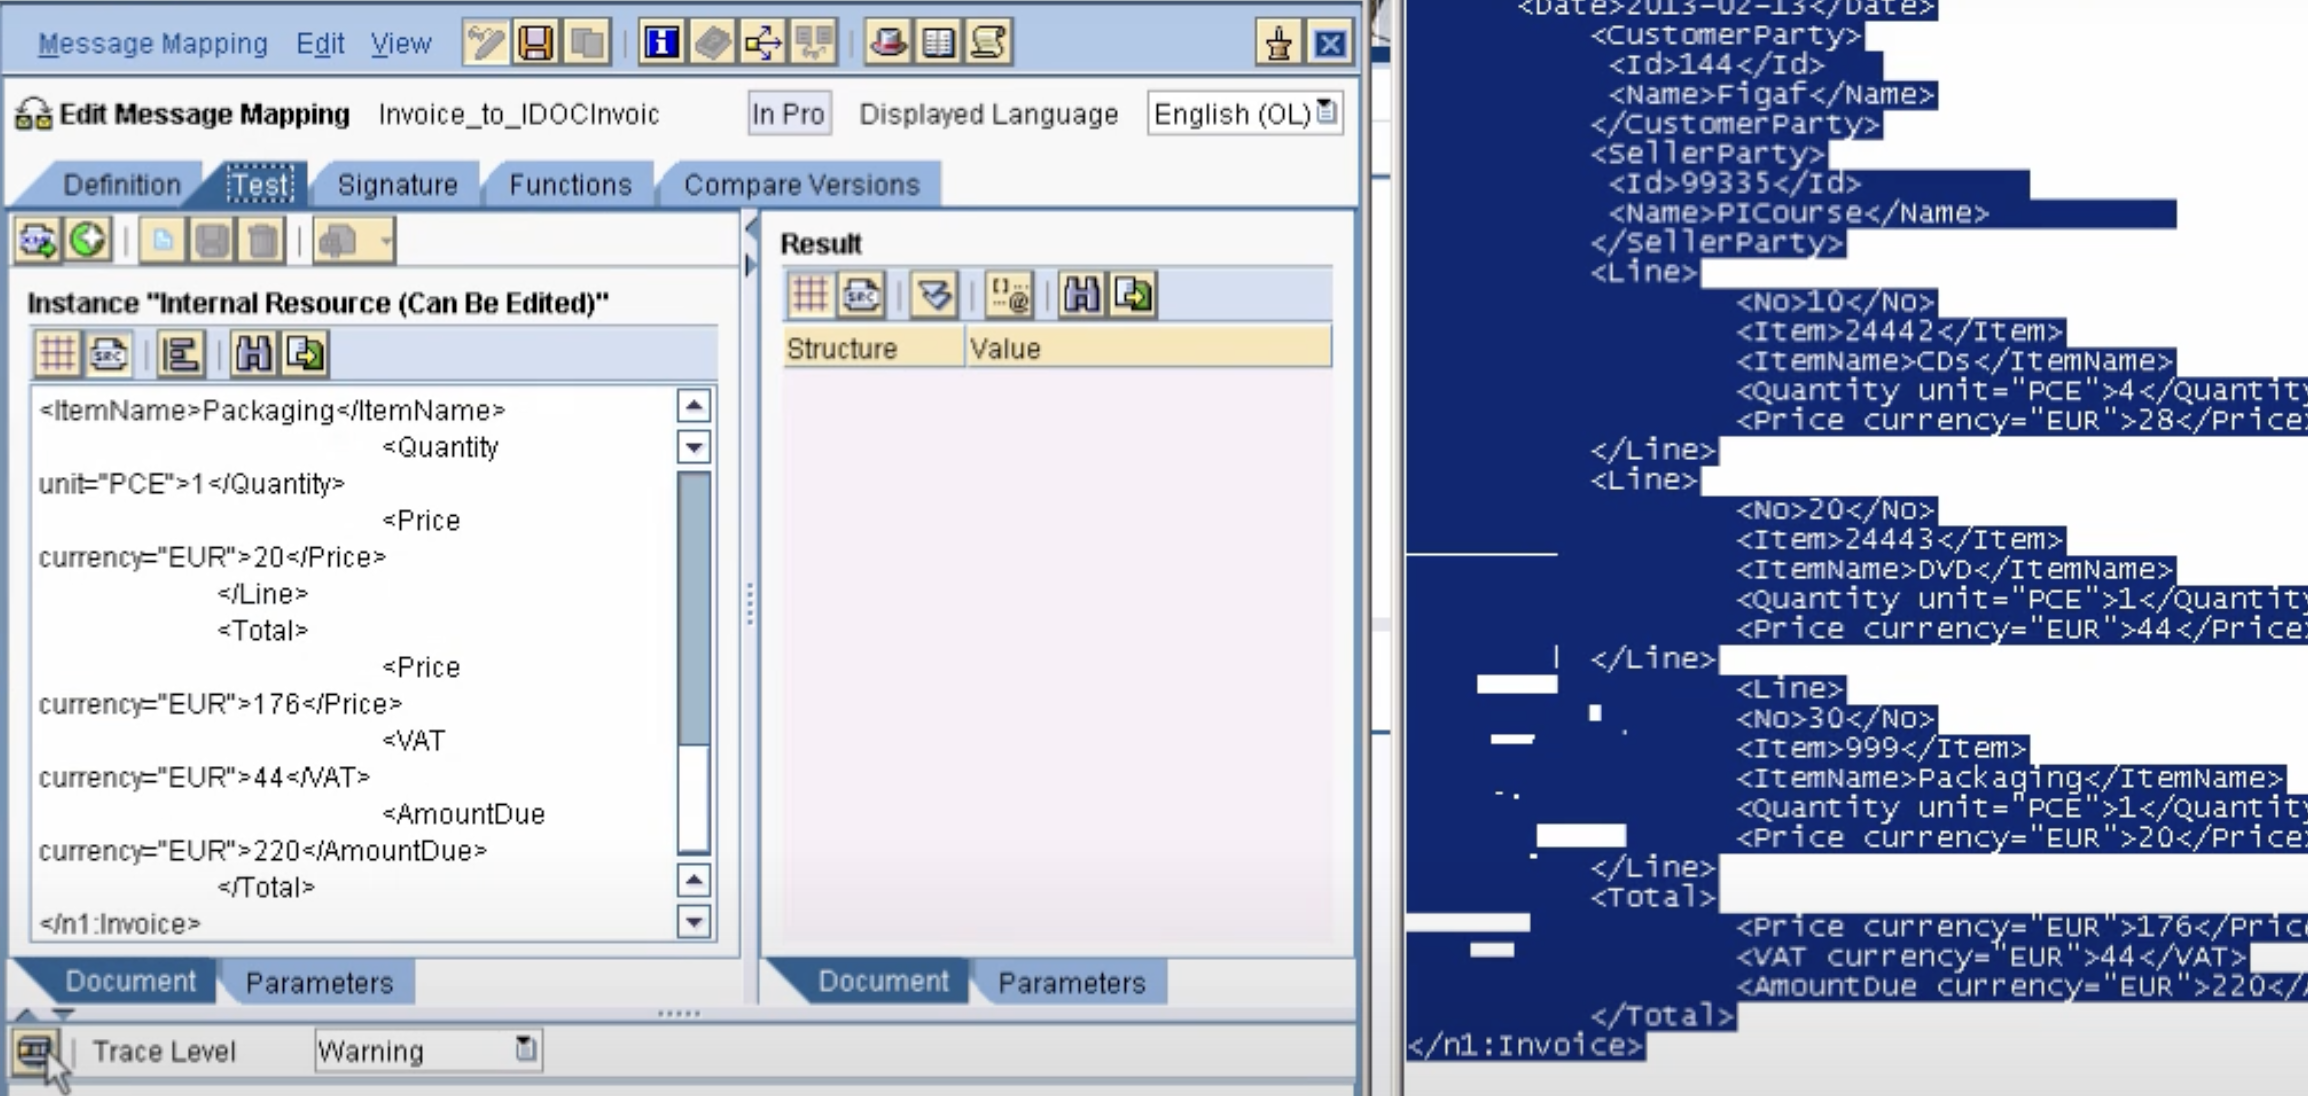Click the red hat icon in toolbar

(x=888, y=43)
